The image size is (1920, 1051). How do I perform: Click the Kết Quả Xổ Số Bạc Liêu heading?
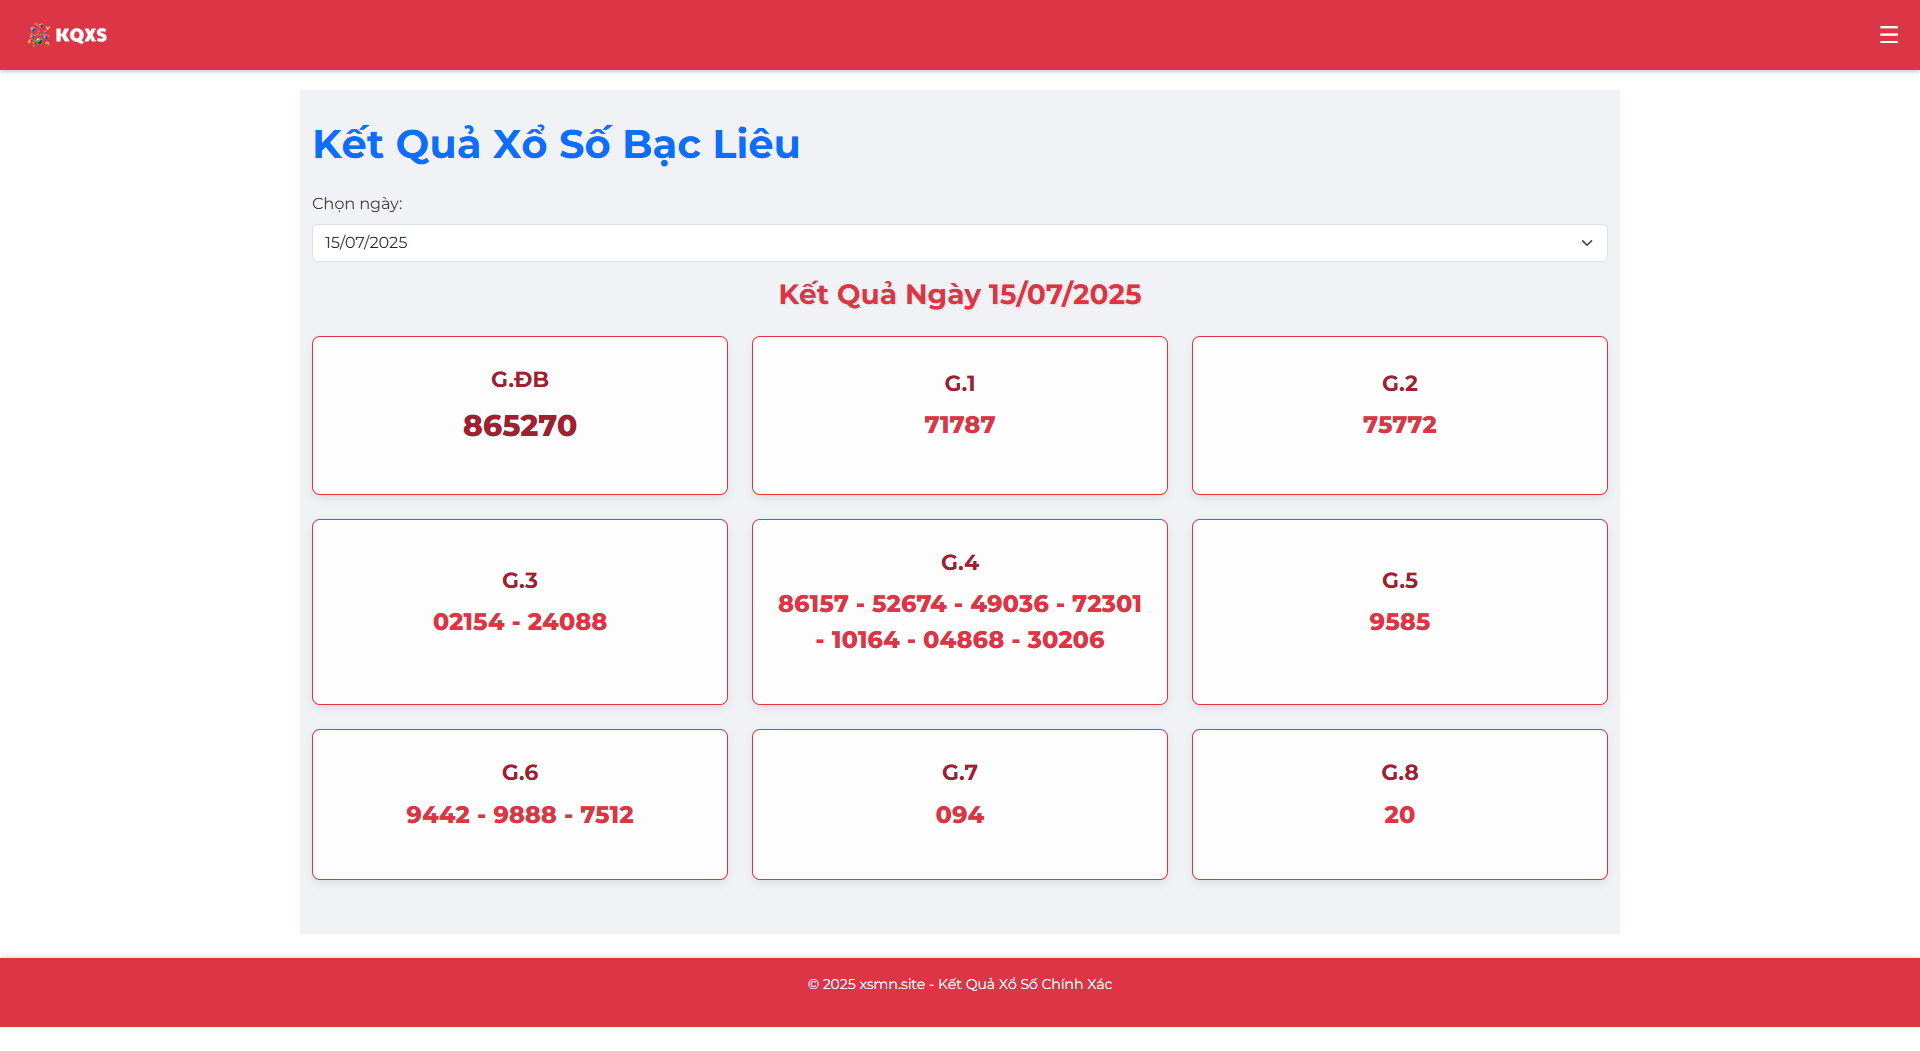click(x=556, y=144)
